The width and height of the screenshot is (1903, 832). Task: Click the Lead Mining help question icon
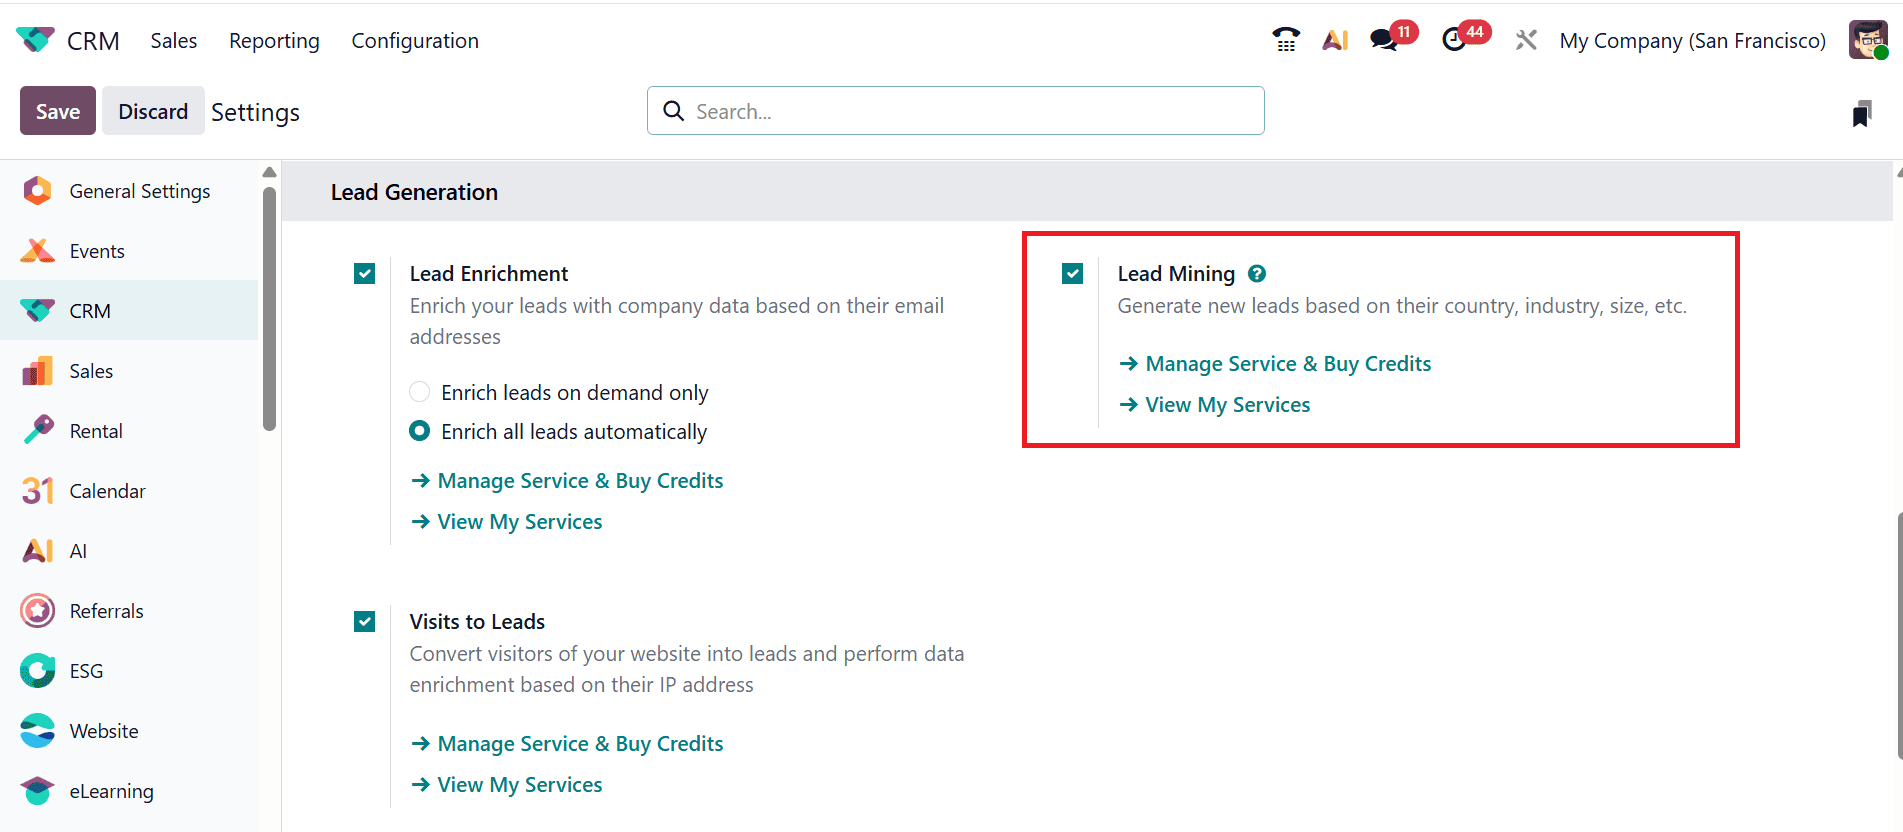[x=1257, y=273]
